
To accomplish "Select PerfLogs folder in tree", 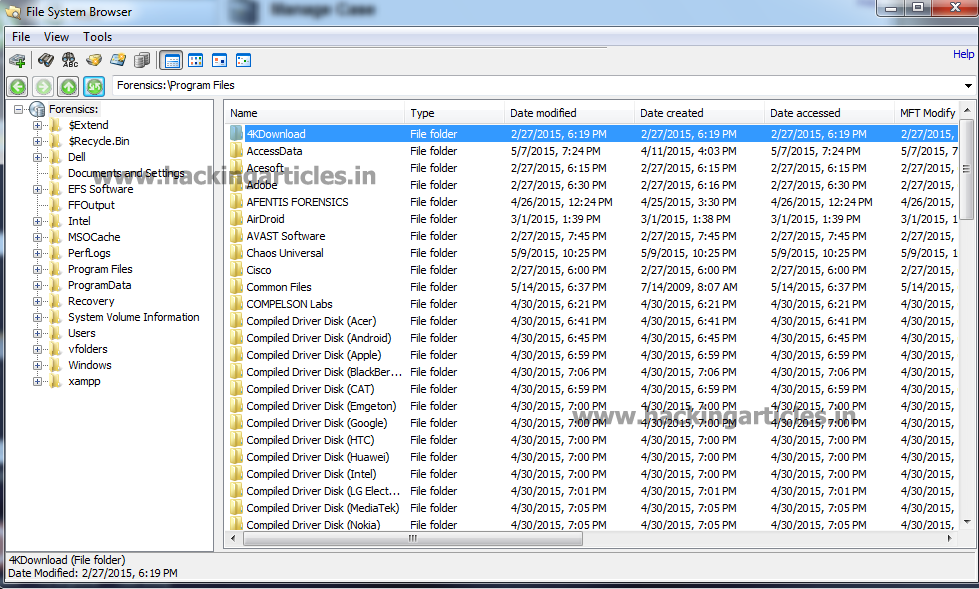I will click(x=89, y=253).
